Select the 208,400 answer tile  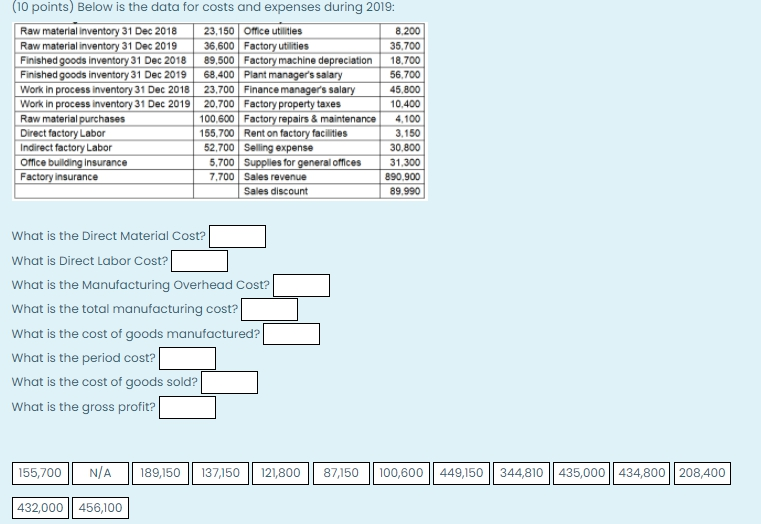tap(702, 473)
